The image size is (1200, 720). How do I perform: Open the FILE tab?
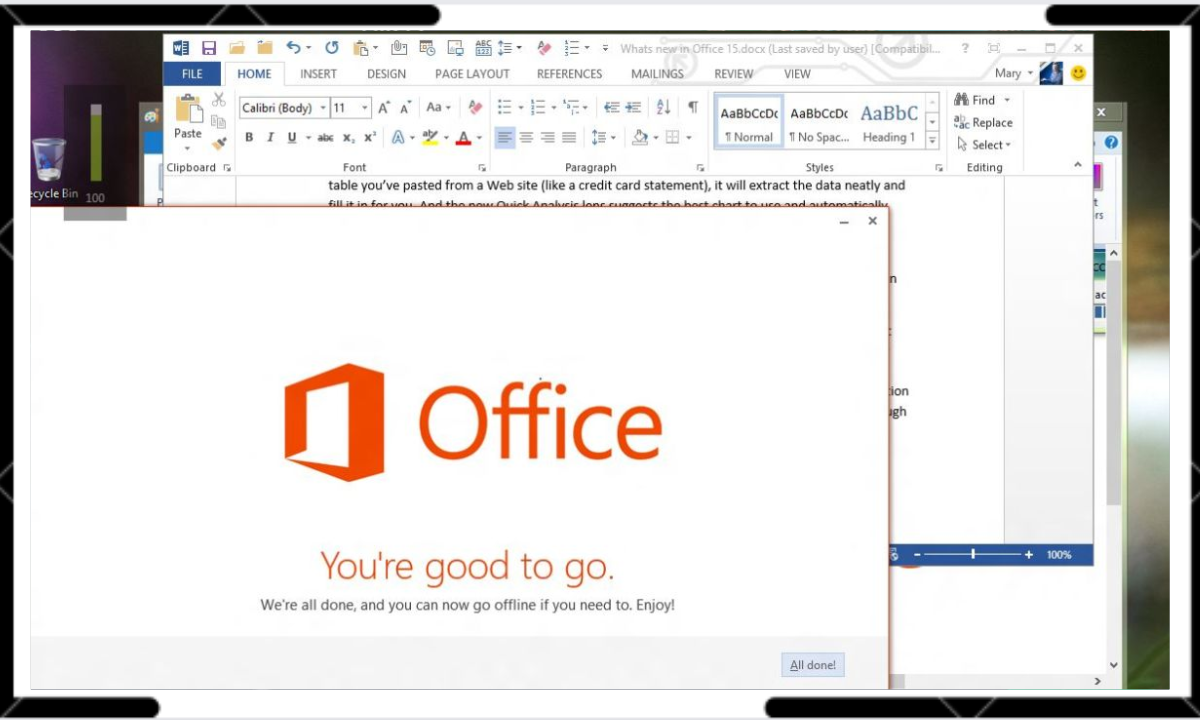click(x=192, y=74)
